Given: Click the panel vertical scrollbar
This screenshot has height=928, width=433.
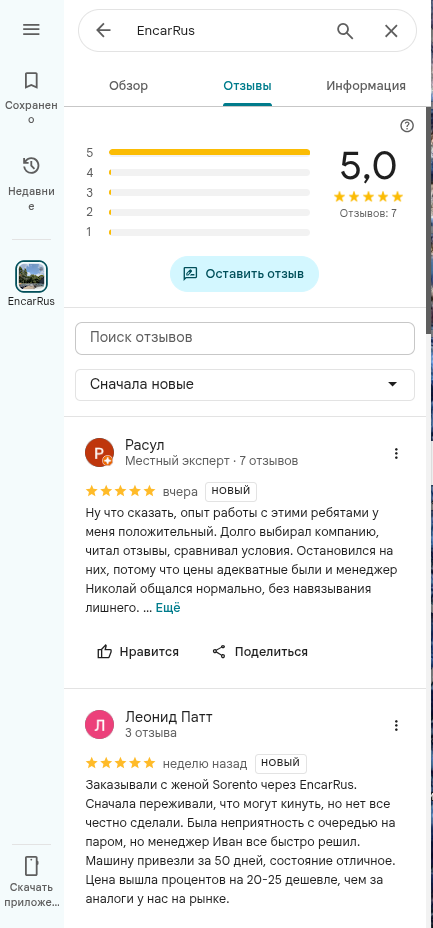Looking at the screenshot, I should [429, 219].
